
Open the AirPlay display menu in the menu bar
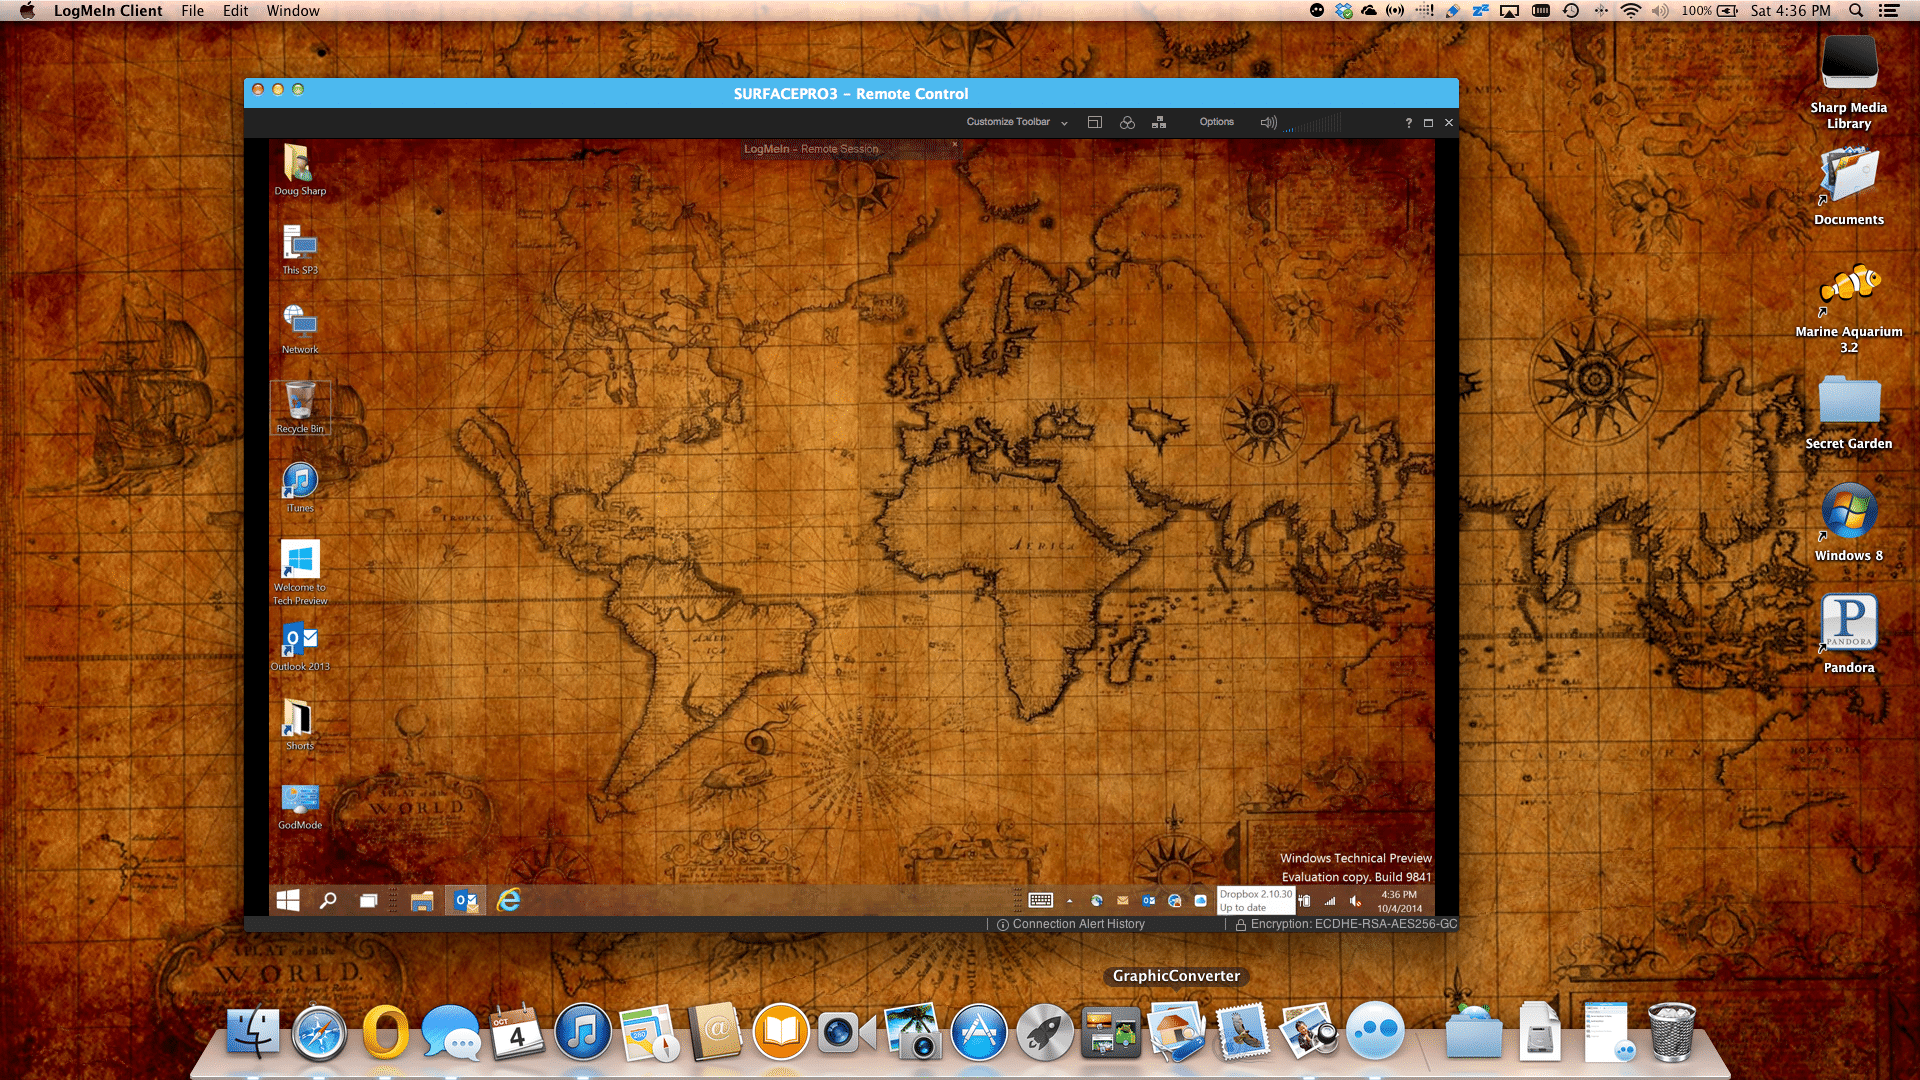(1510, 11)
